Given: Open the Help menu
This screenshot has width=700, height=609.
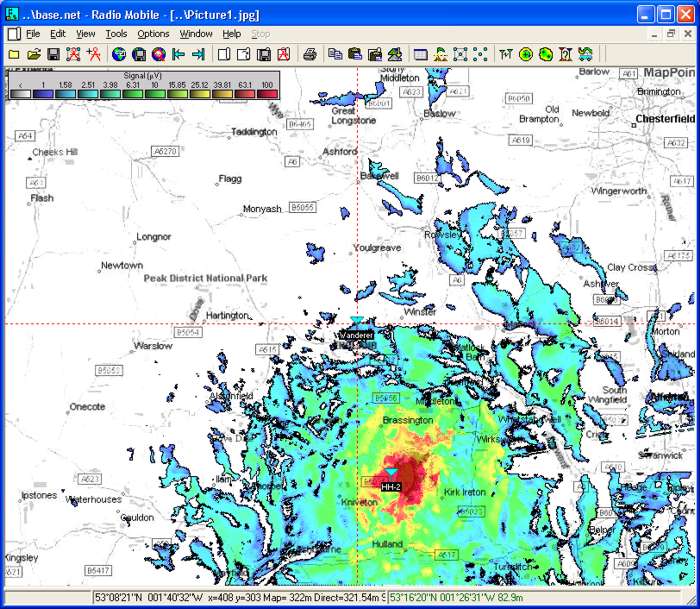Looking at the screenshot, I should pos(232,33).
